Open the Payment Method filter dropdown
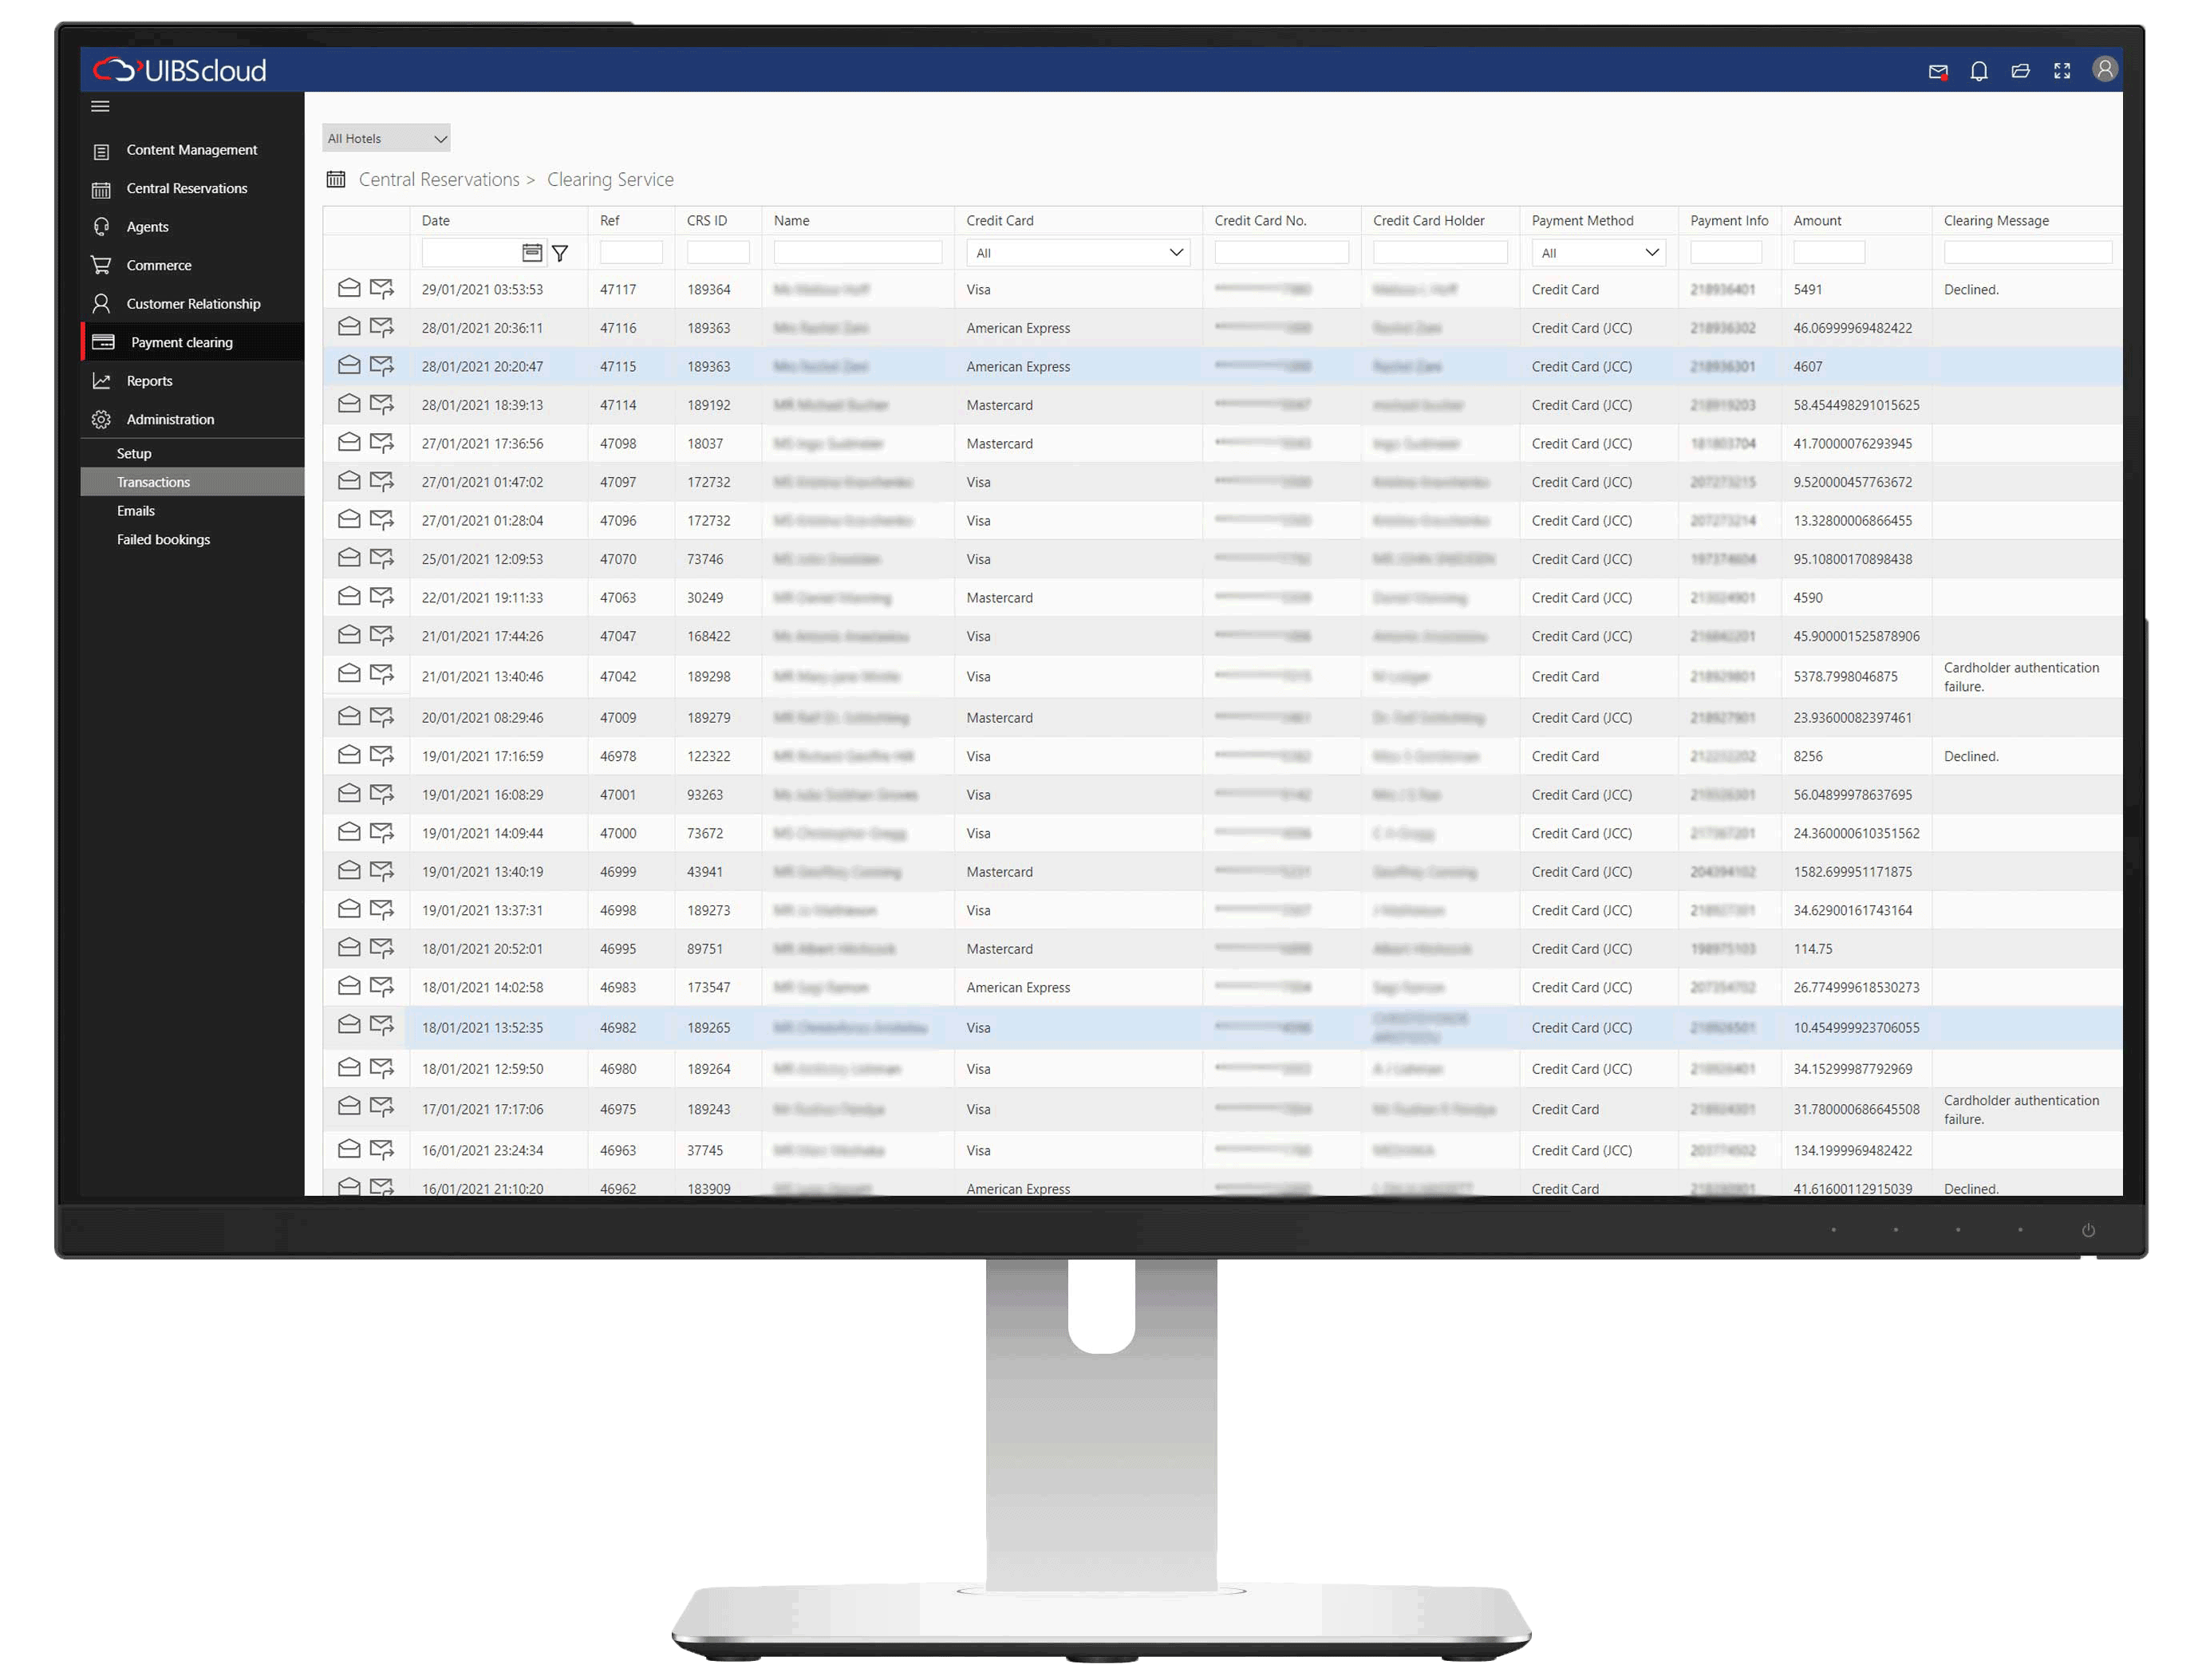Image resolution: width=2202 pixels, height=1680 pixels. 1597,253
